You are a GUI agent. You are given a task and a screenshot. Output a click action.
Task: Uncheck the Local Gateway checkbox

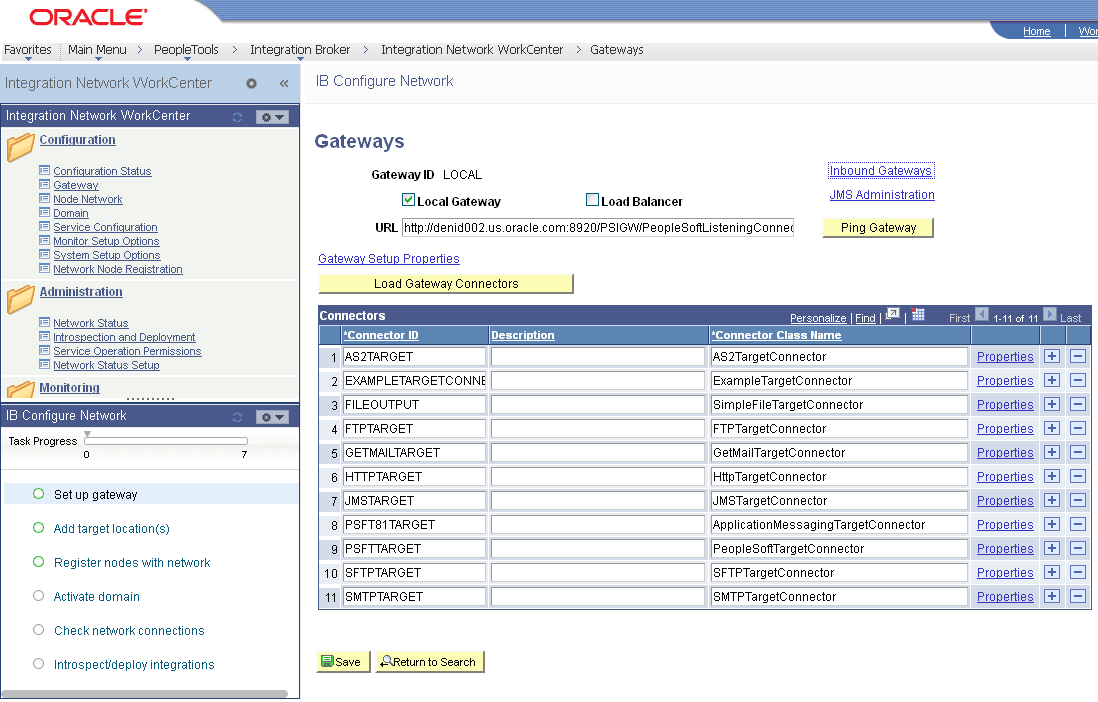(408, 199)
